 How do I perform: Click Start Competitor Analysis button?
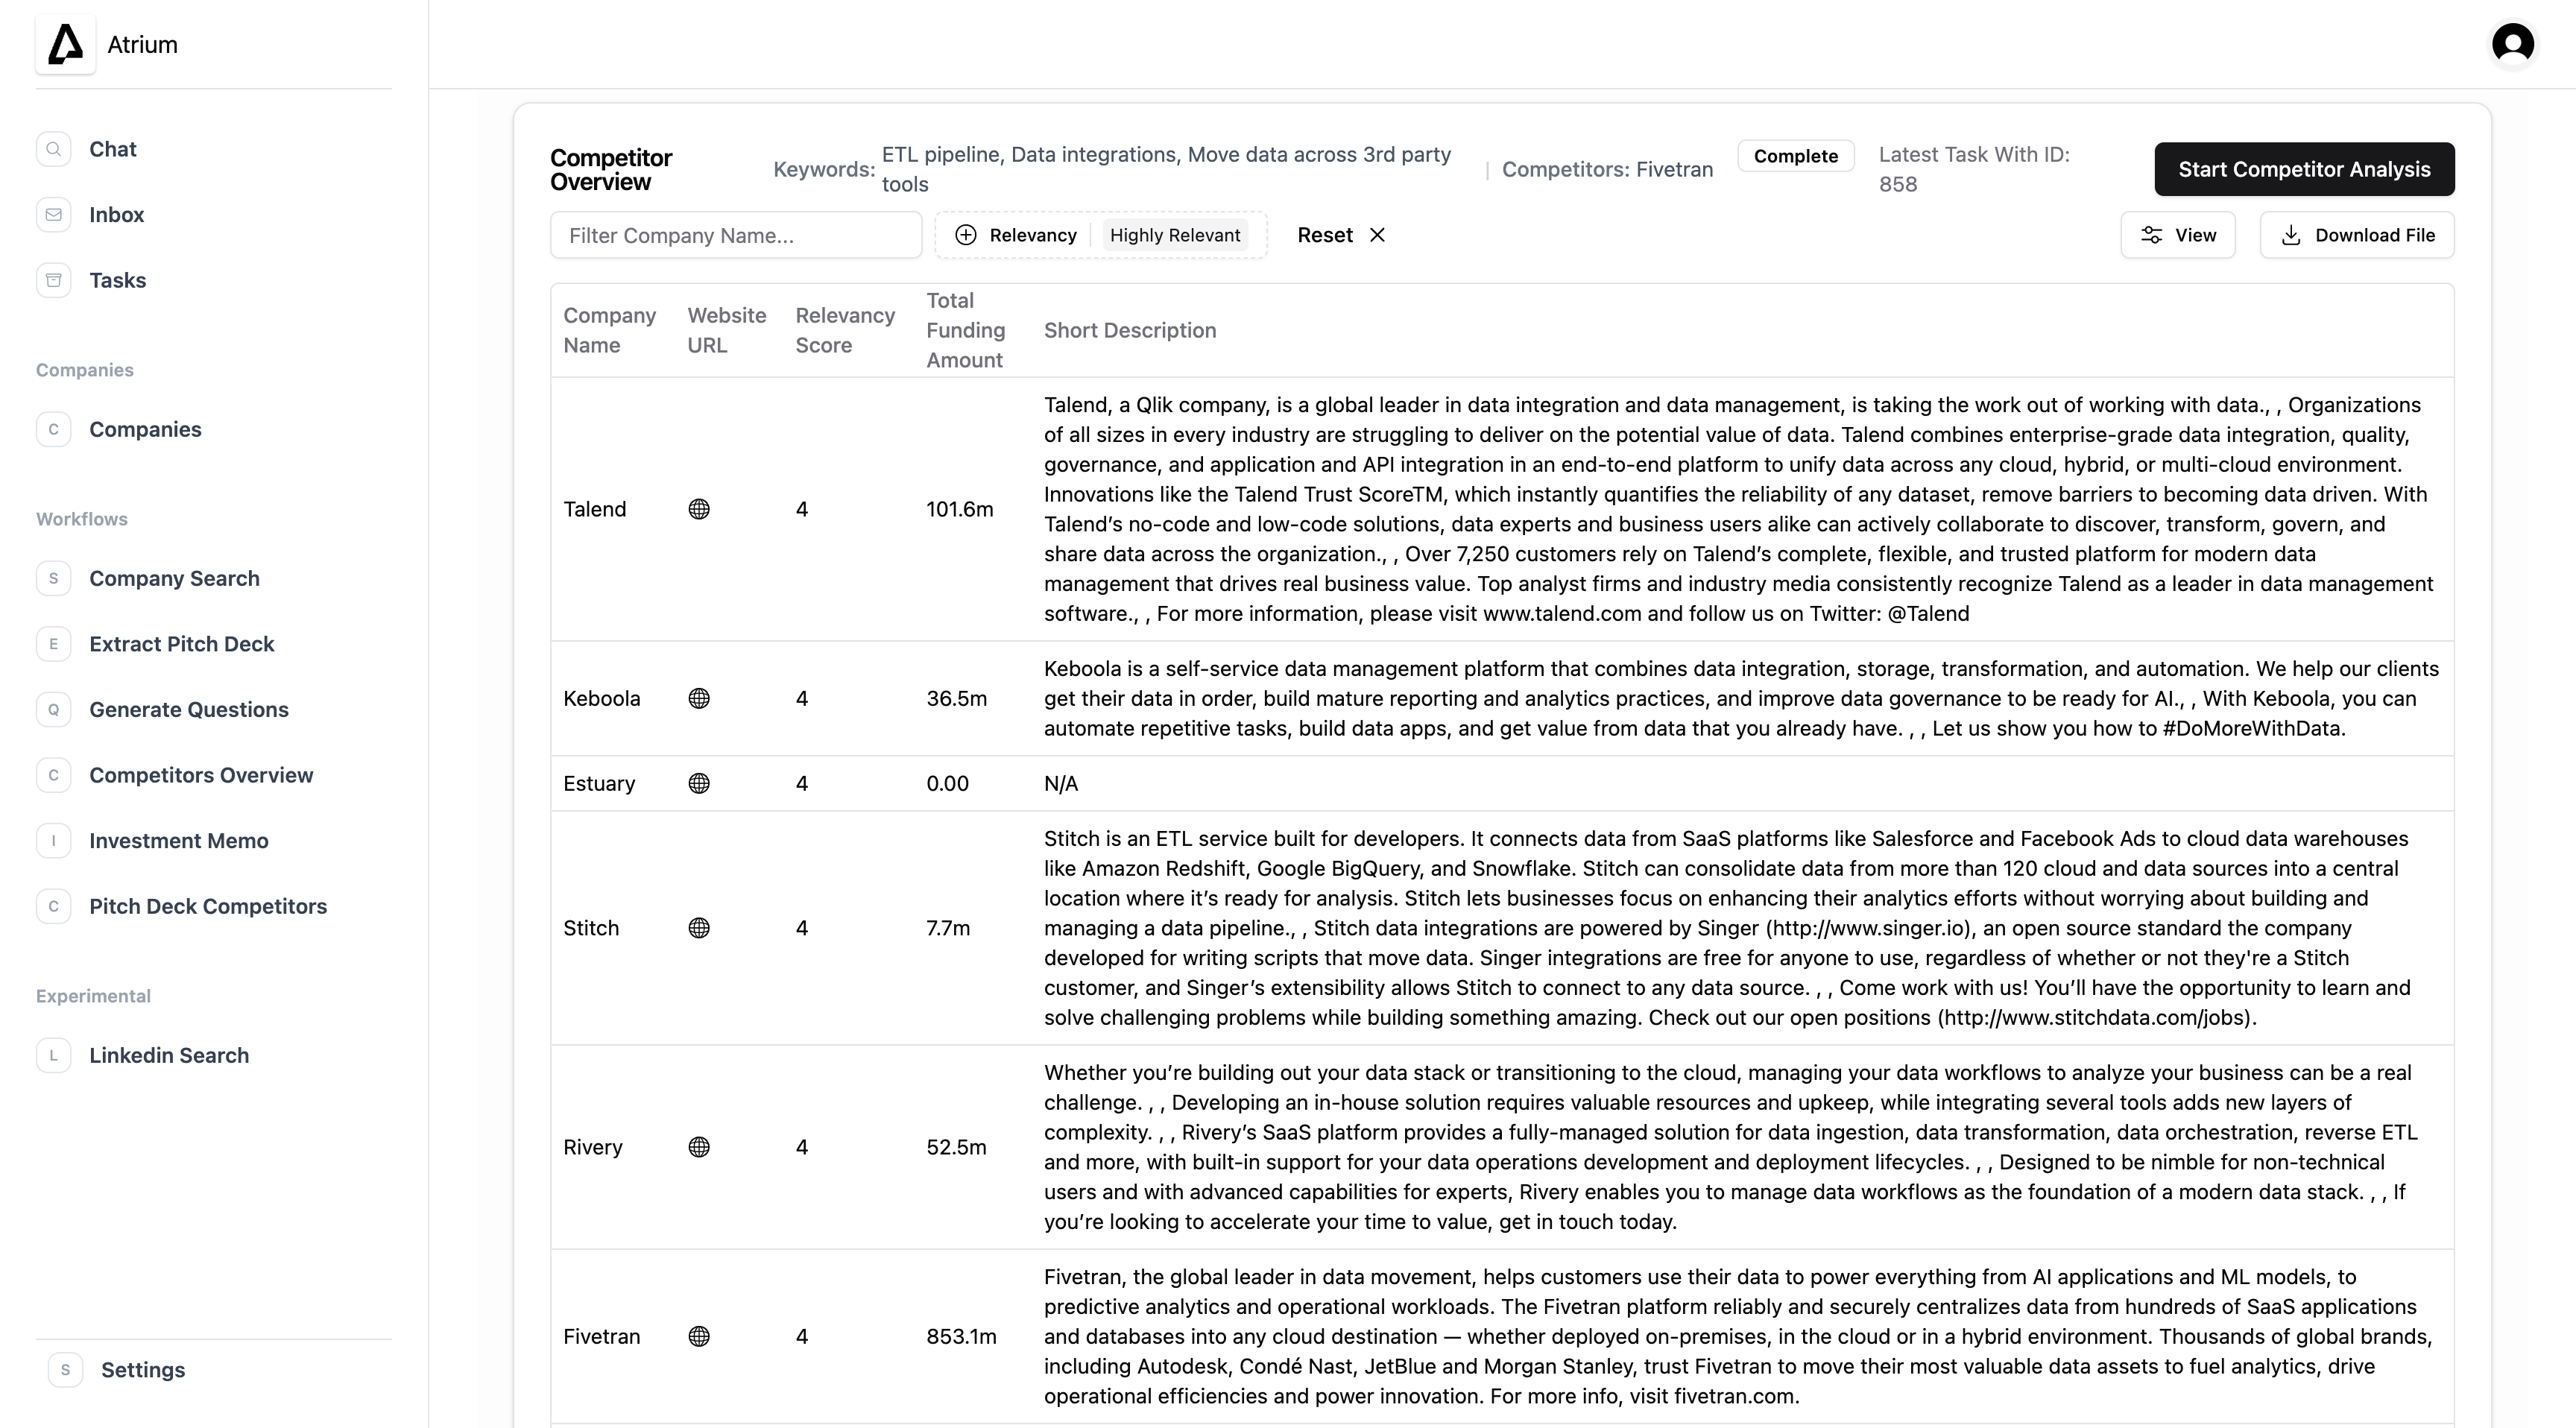2304,169
